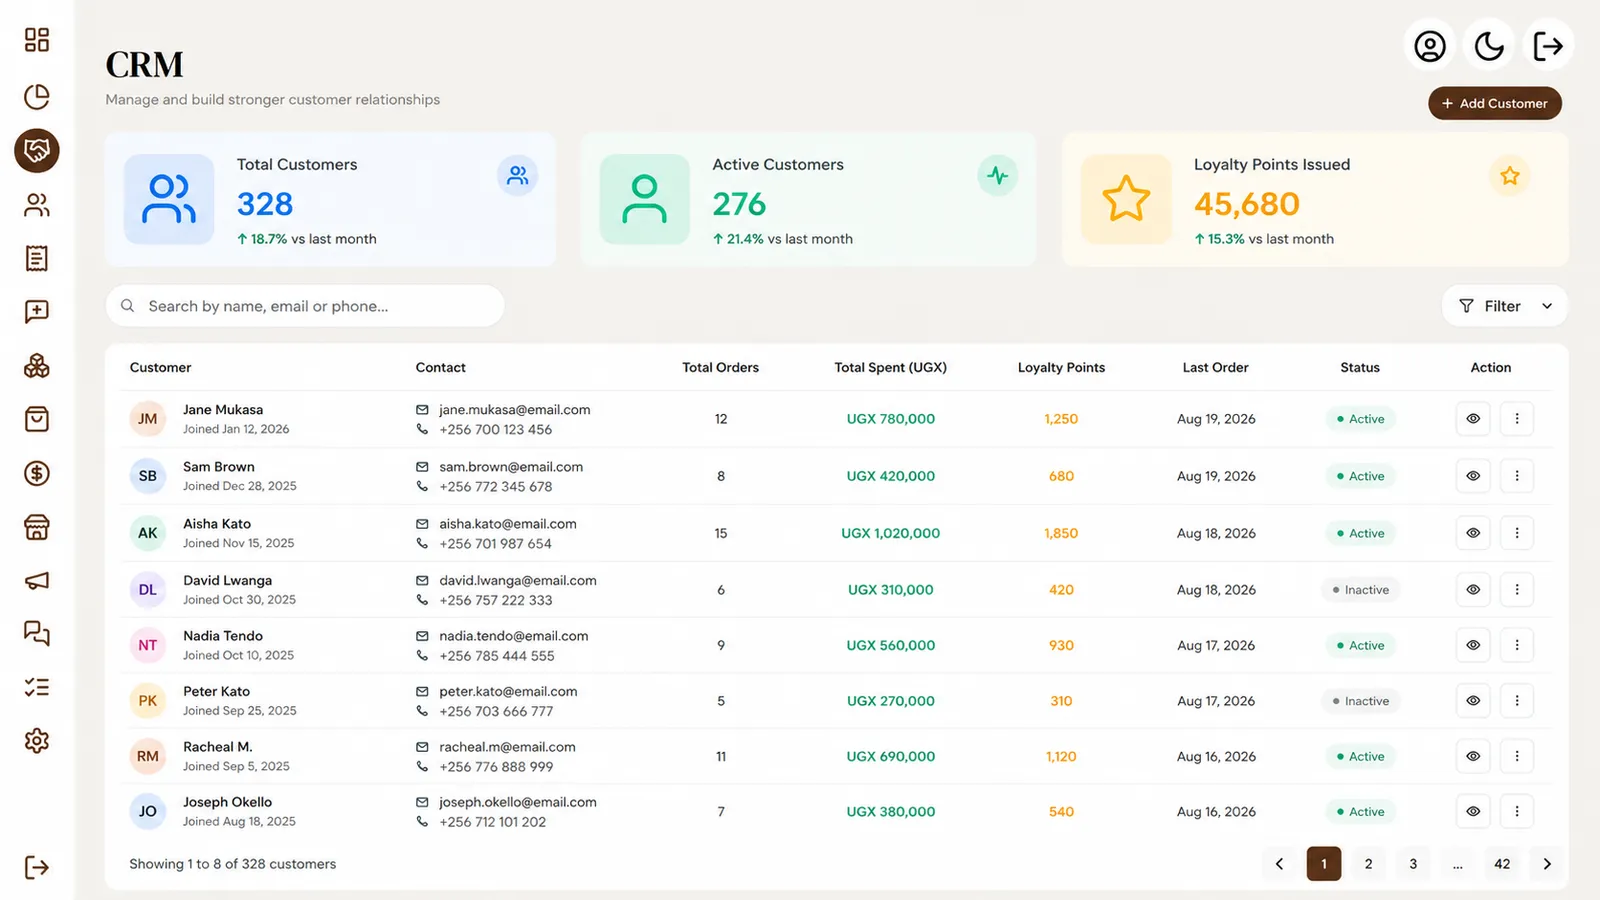Go to next page with right chevron
1600x900 pixels.
[x=1547, y=864]
